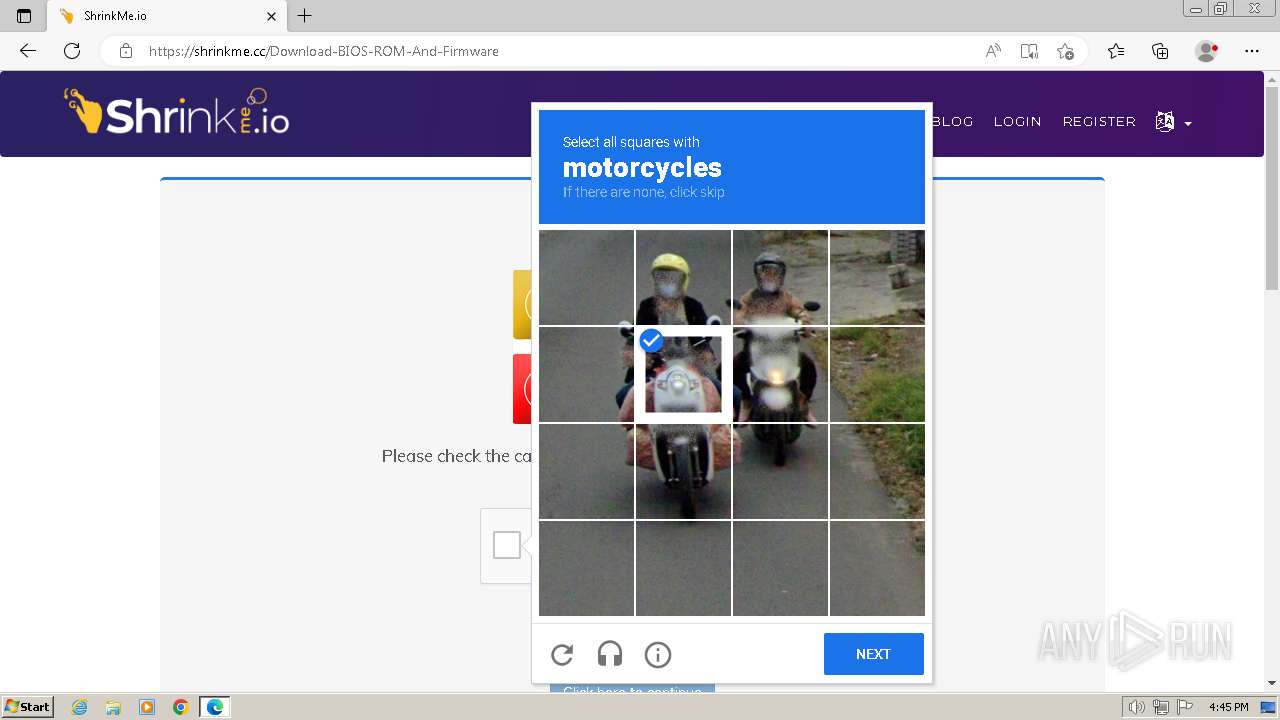Show the clock reading 4:45 PM
This screenshot has height=720, width=1280.
(1228, 707)
